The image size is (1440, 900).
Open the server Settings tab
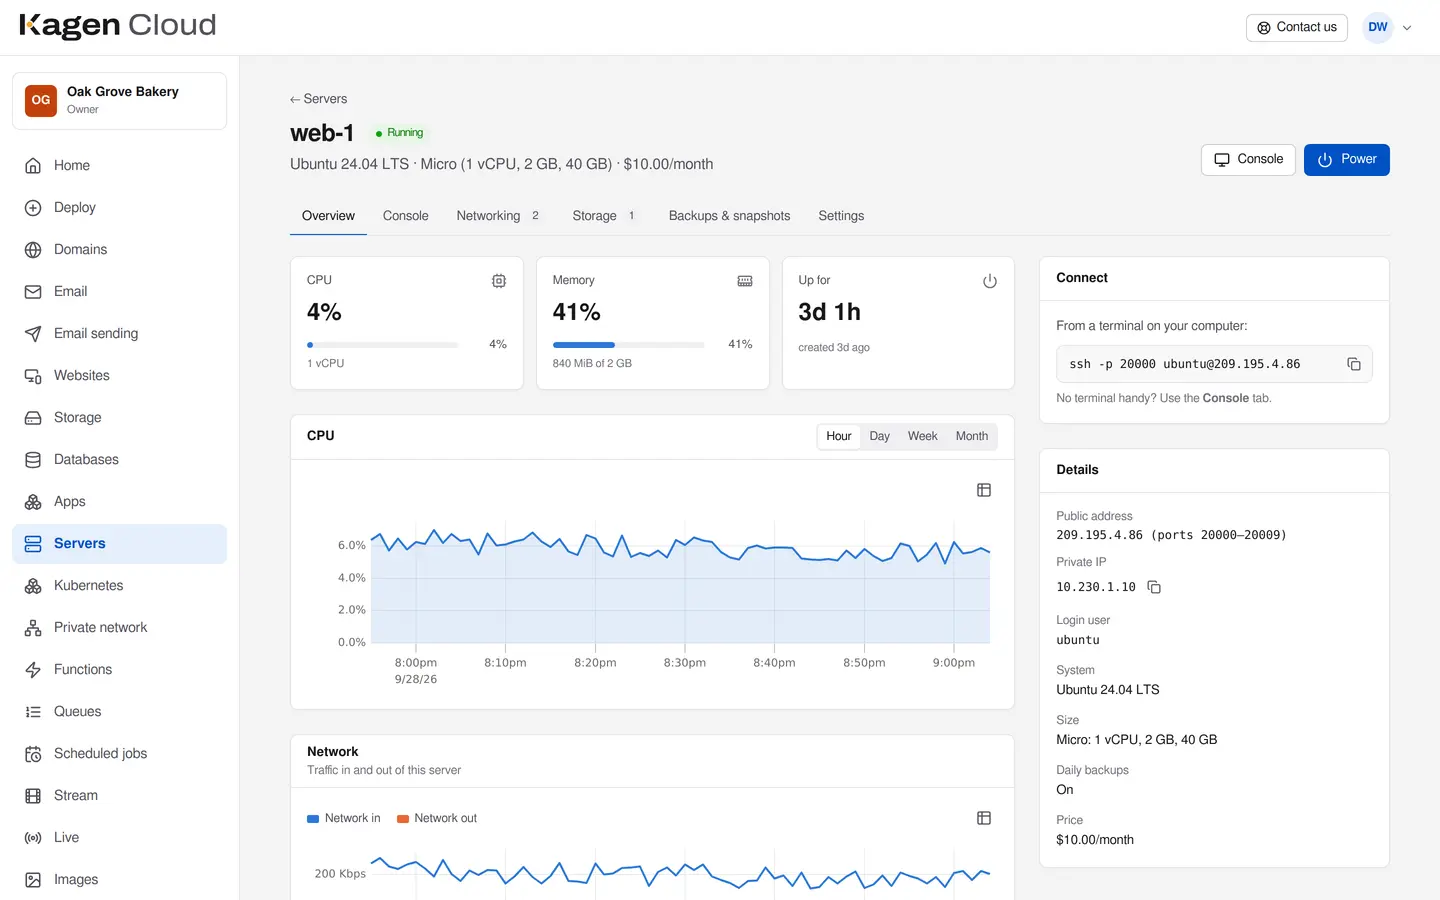841,216
